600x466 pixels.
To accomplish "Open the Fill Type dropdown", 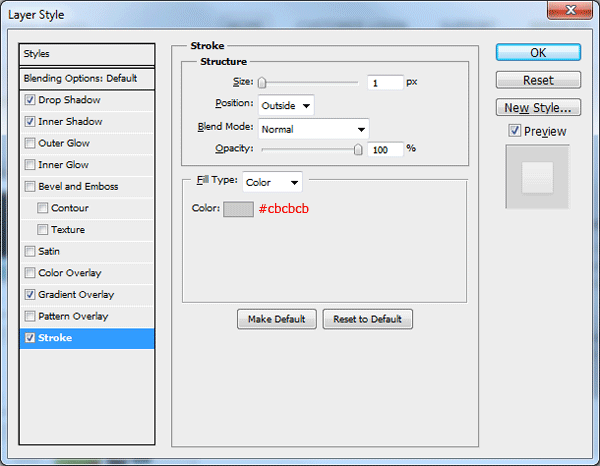I will pos(272,182).
